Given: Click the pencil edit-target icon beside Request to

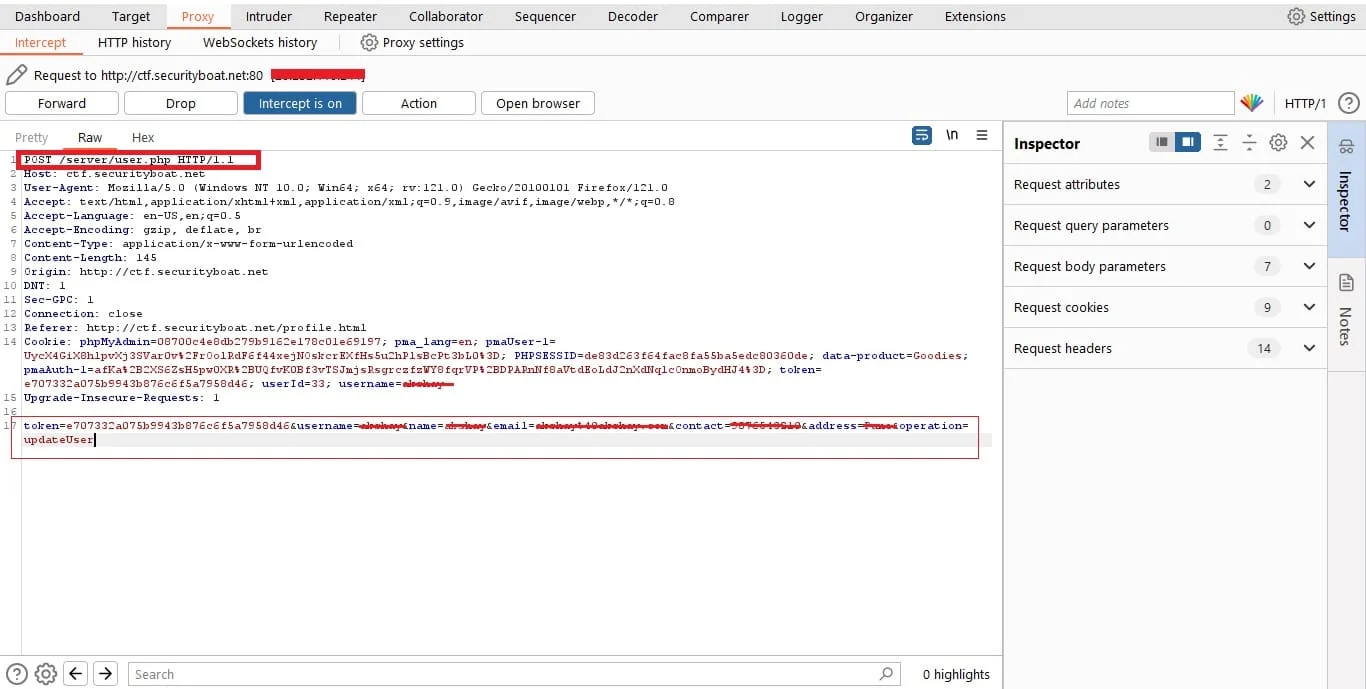Looking at the screenshot, I should coord(16,75).
